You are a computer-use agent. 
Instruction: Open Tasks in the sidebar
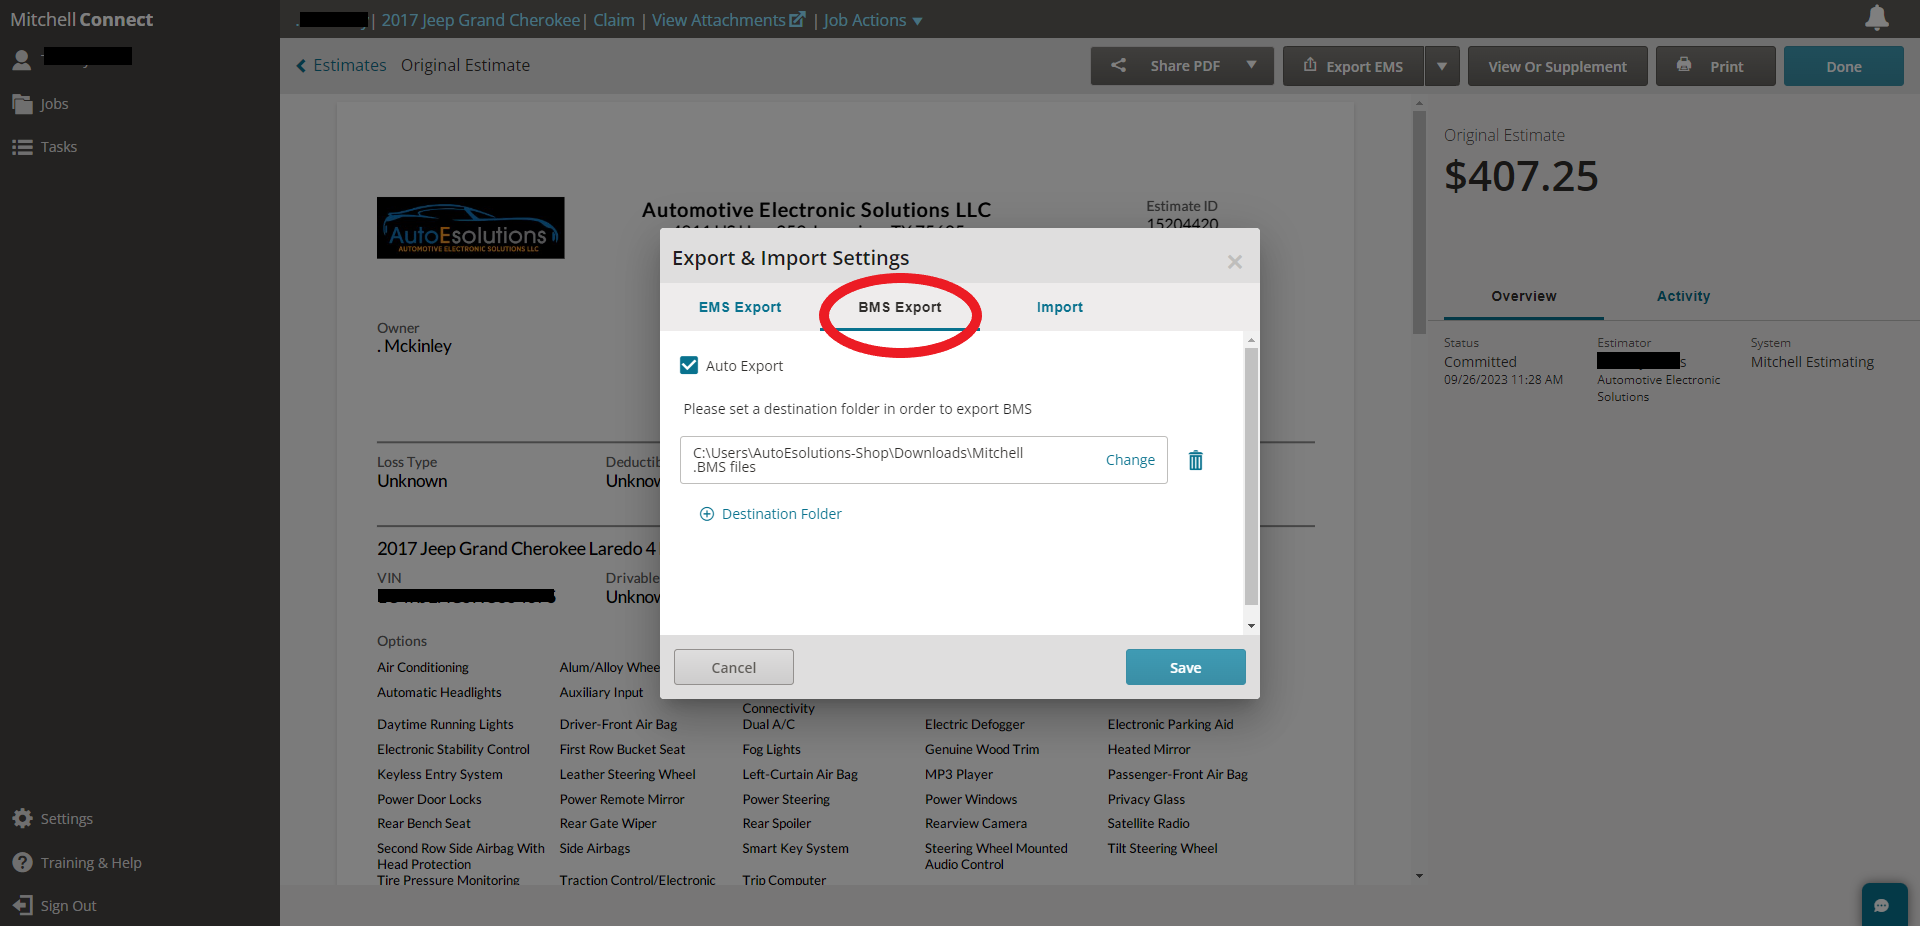click(45, 147)
